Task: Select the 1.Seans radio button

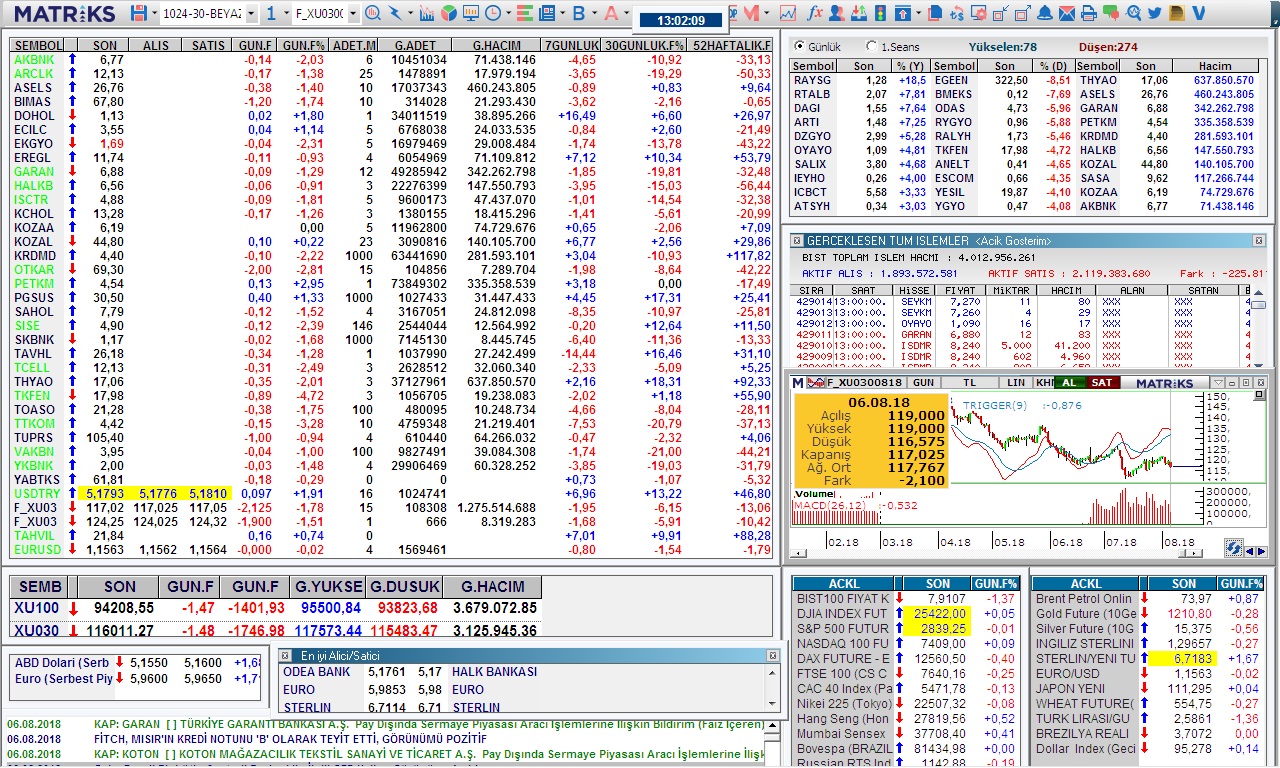Action: (x=872, y=47)
